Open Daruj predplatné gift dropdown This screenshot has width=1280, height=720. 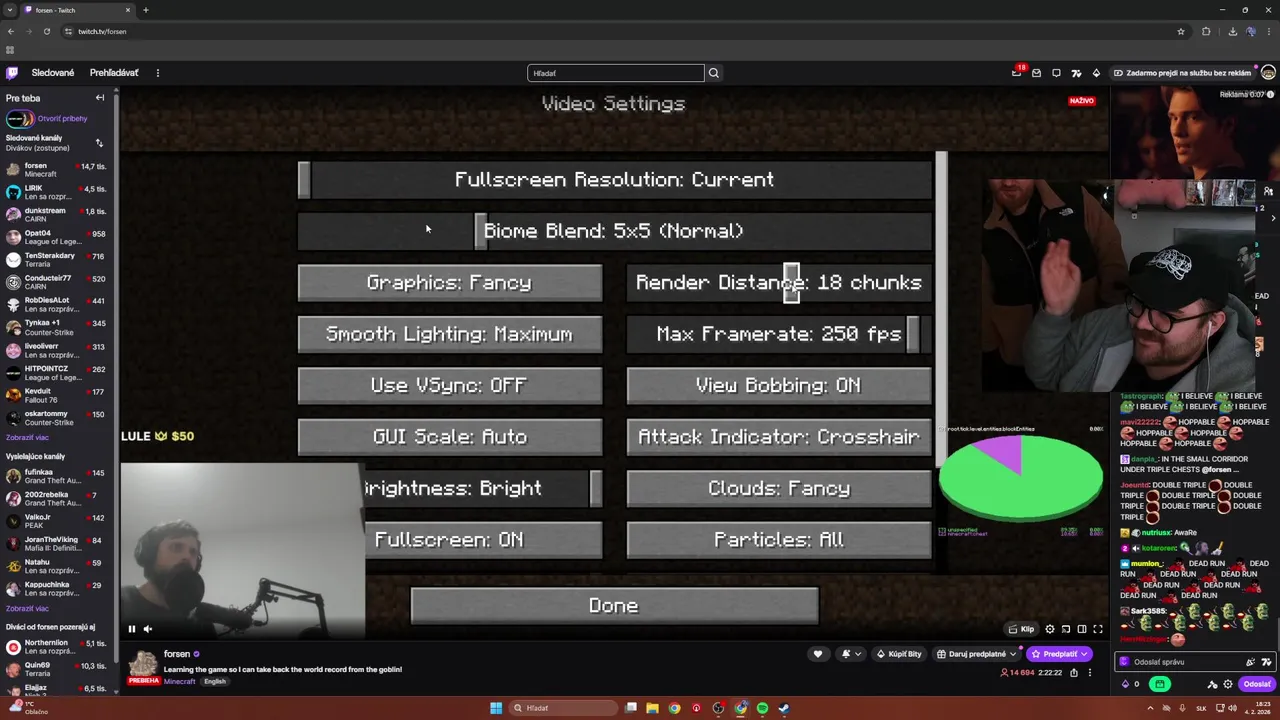coord(976,654)
